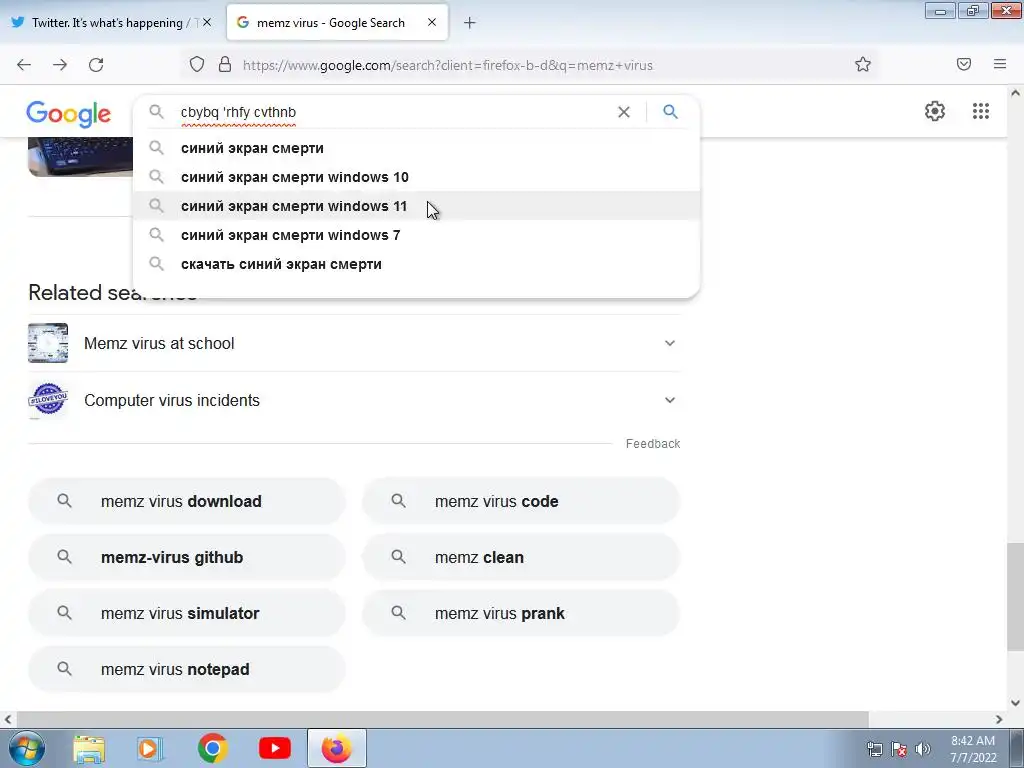Search memz virus prank
The width and height of the screenshot is (1024, 768).
pyautogui.click(x=521, y=613)
